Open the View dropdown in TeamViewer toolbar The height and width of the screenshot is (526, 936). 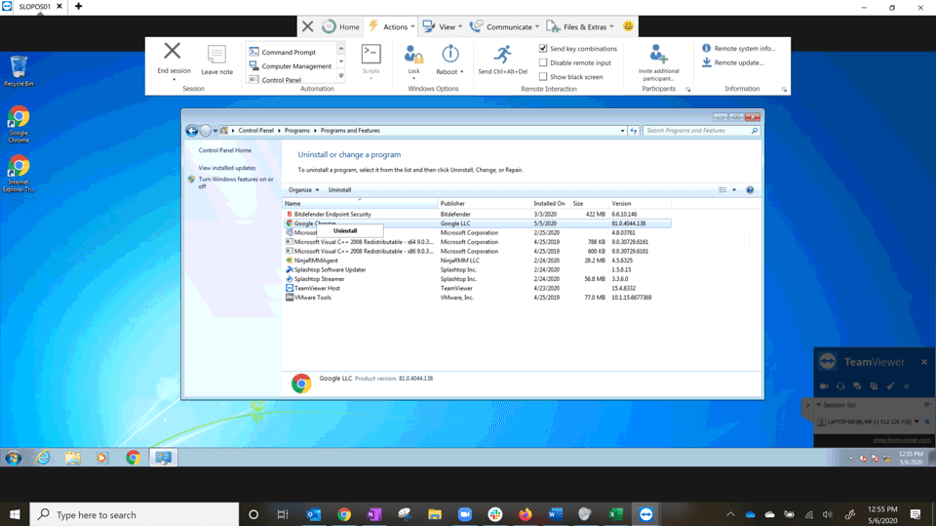click(x=442, y=27)
